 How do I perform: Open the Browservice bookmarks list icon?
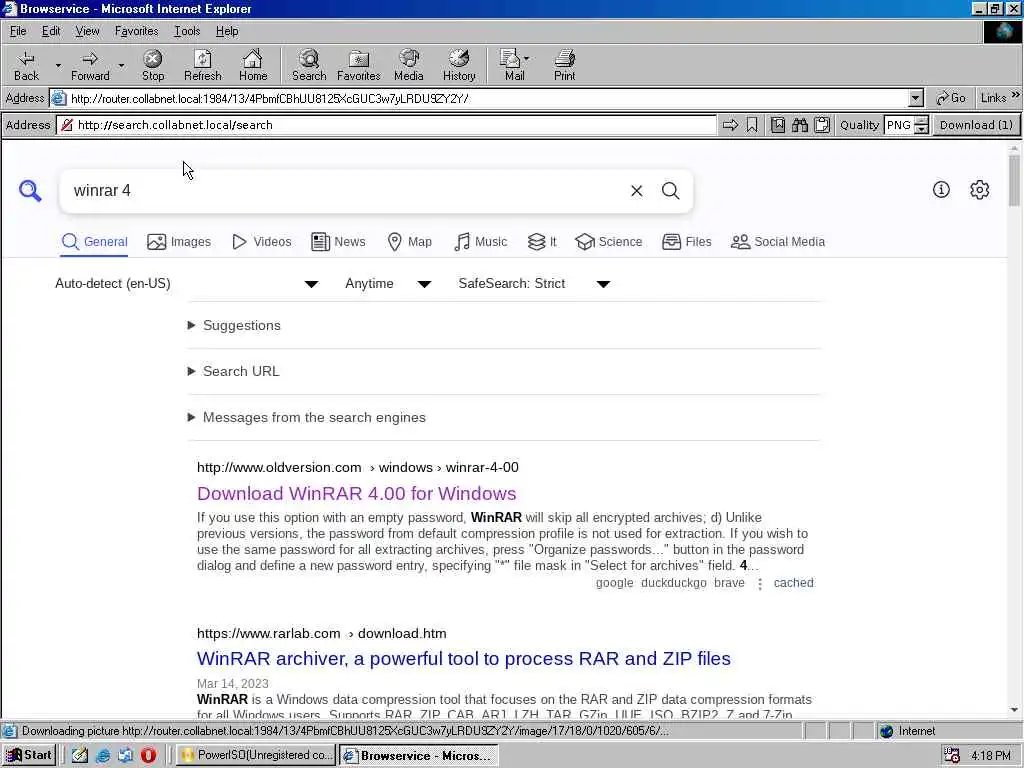[778, 125]
